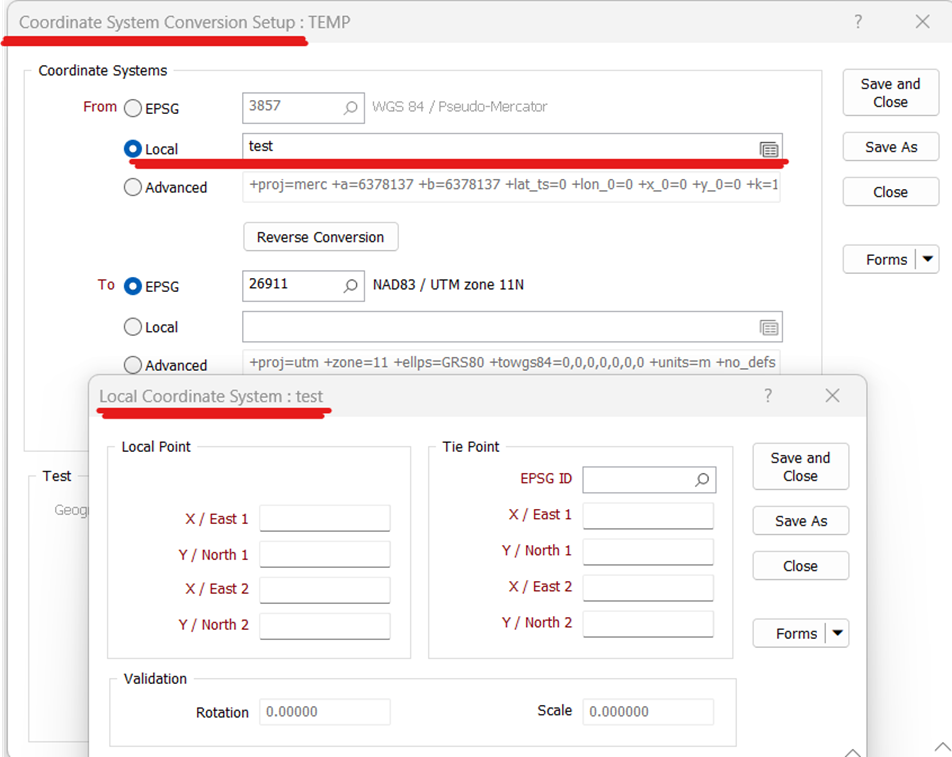Select the To Local radio button
Screen dimensions: 952x757
(133, 327)
